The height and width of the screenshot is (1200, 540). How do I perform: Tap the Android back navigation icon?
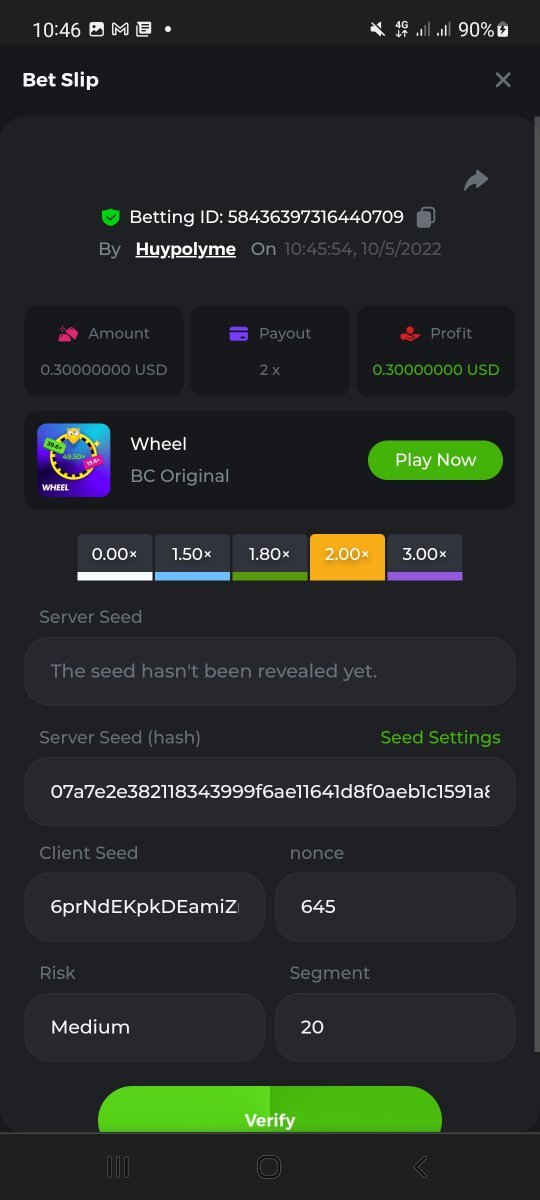point(421,1166)
